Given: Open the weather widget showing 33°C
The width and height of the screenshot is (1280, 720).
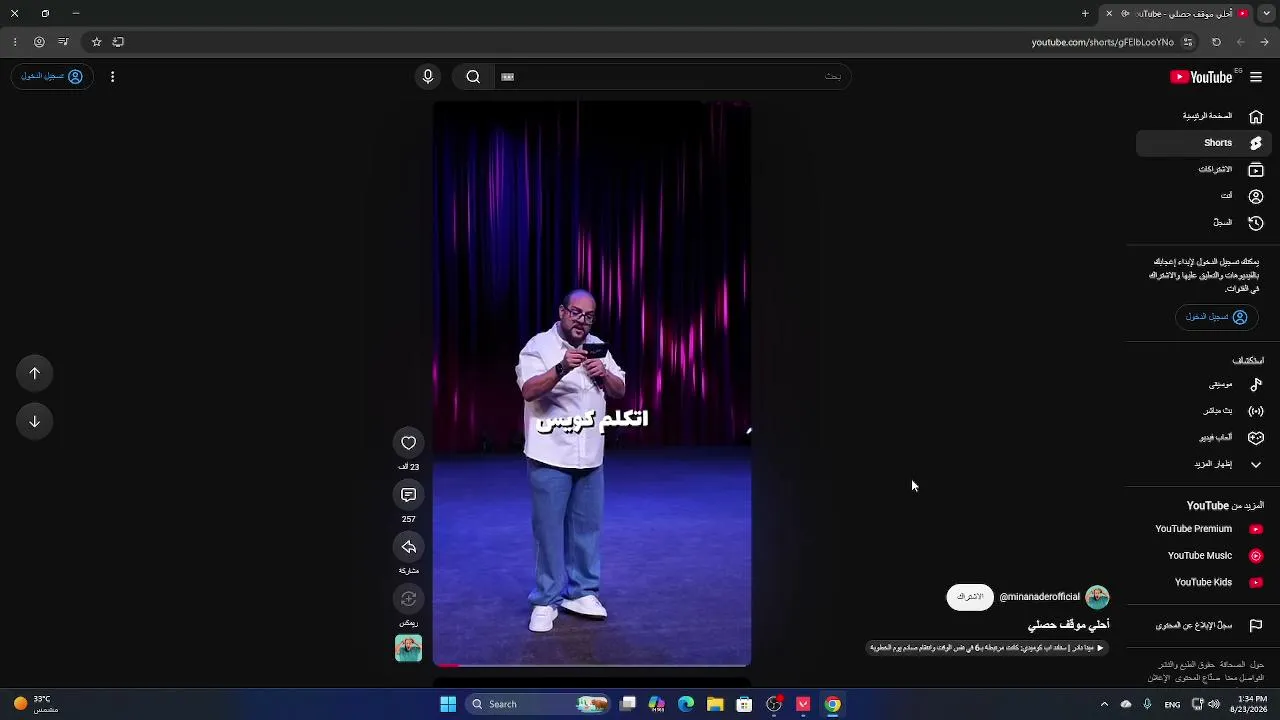Looking at the screenshot, I should 36,704.
